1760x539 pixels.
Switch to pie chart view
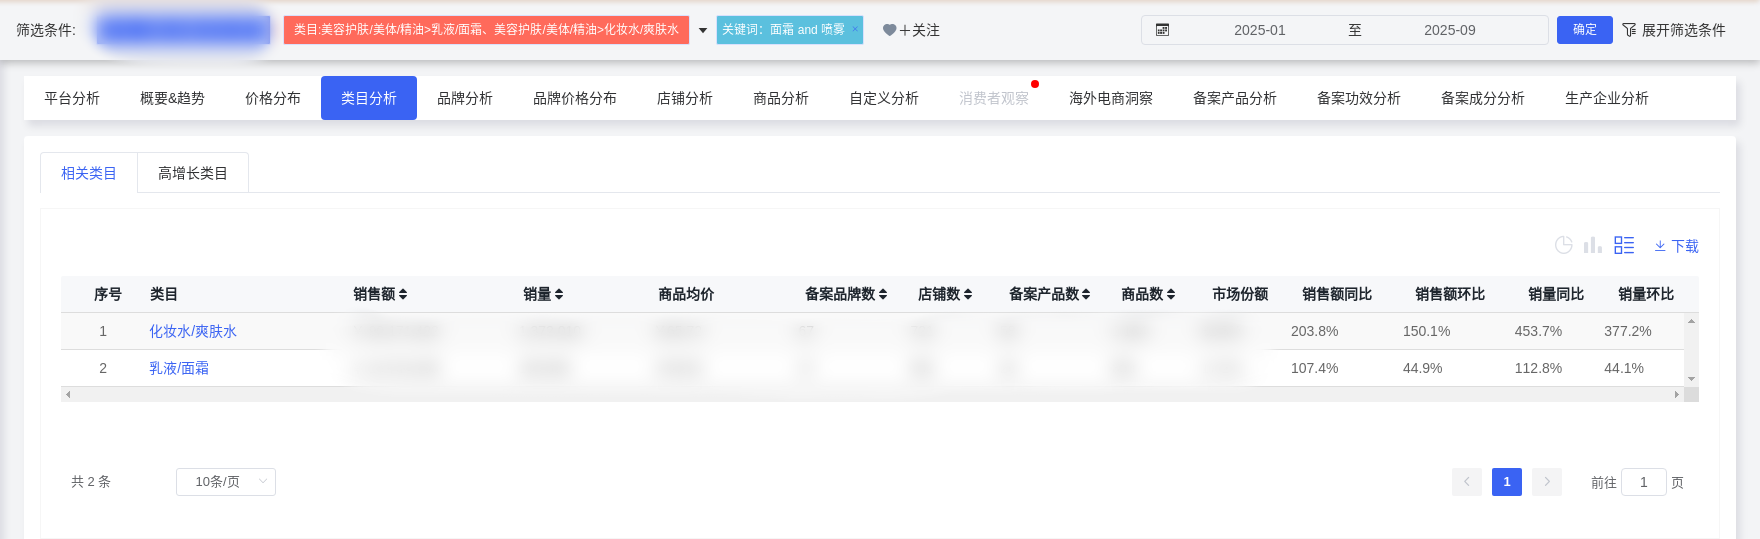[1564, 245]
